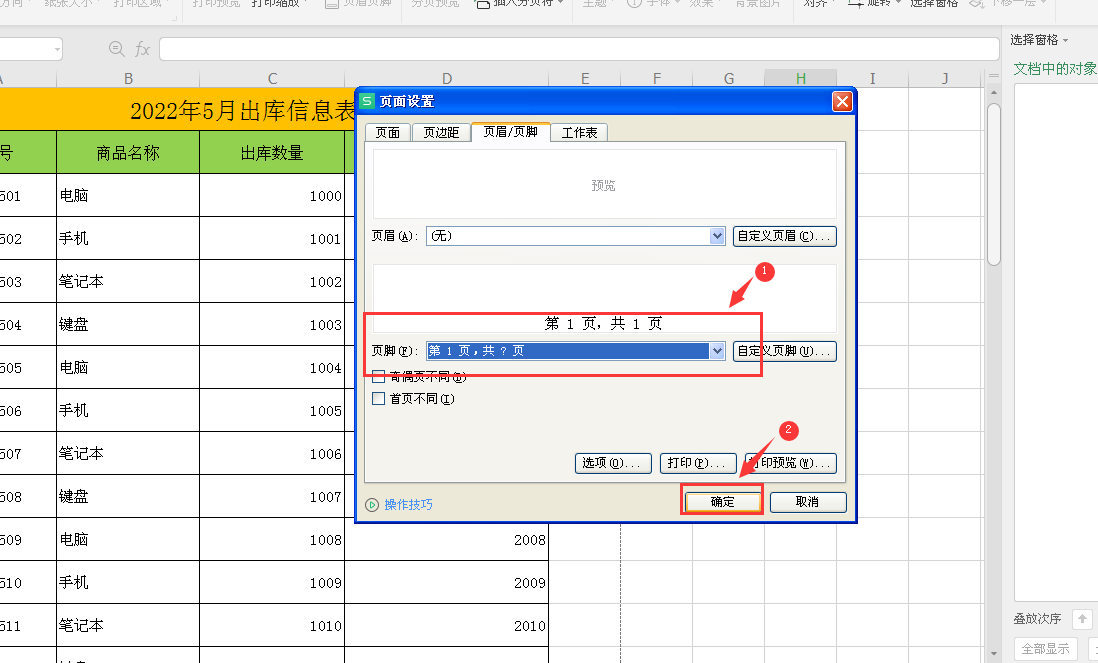Click the cell containing 1008

[x=272, y=540]
